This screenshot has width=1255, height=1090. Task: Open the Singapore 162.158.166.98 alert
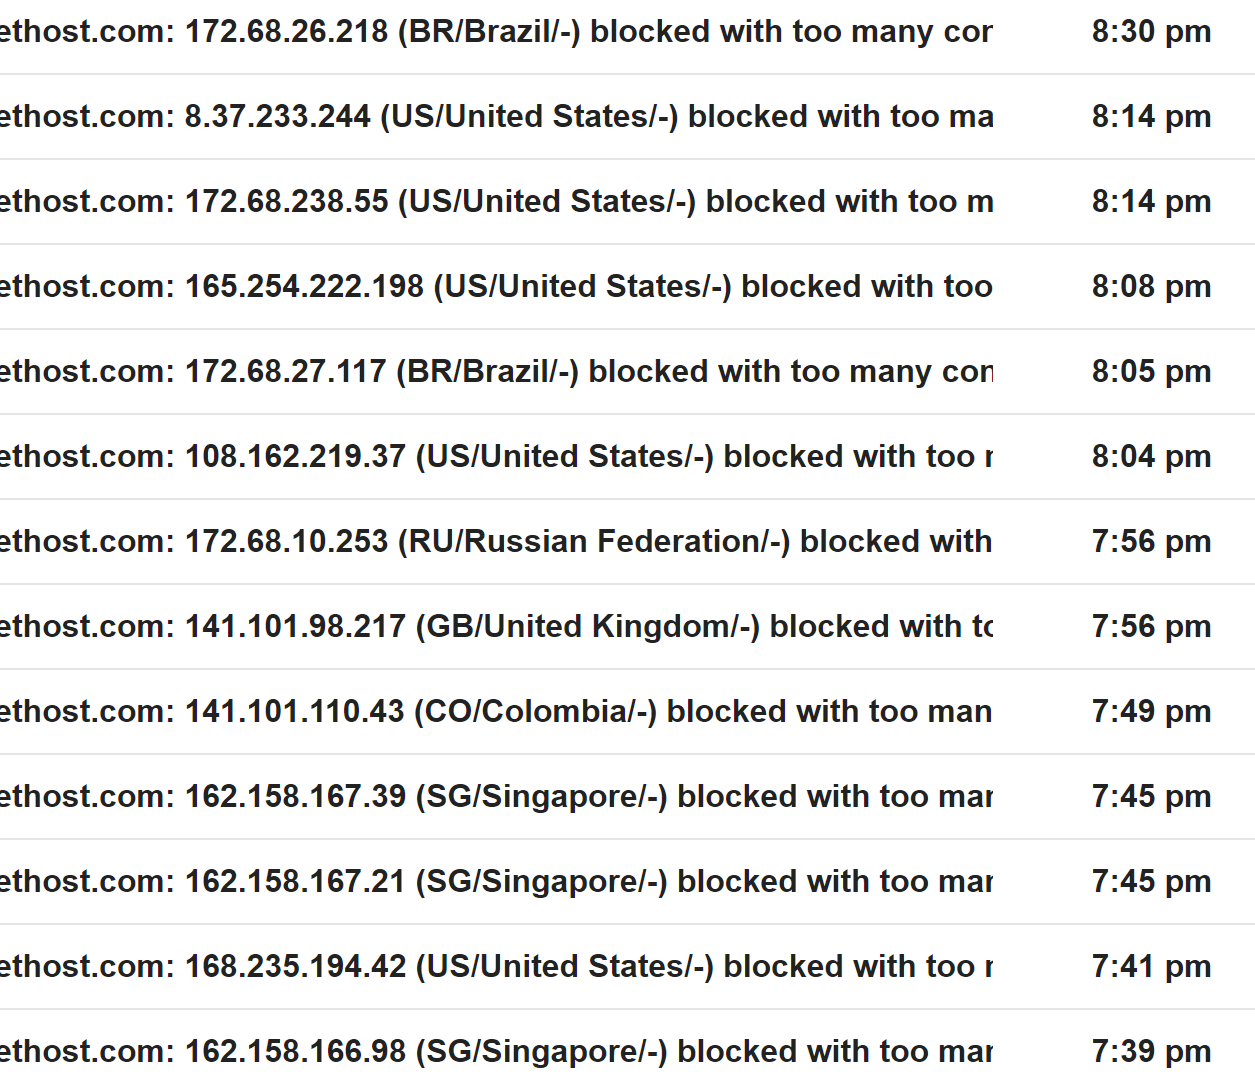(495, 1052)
